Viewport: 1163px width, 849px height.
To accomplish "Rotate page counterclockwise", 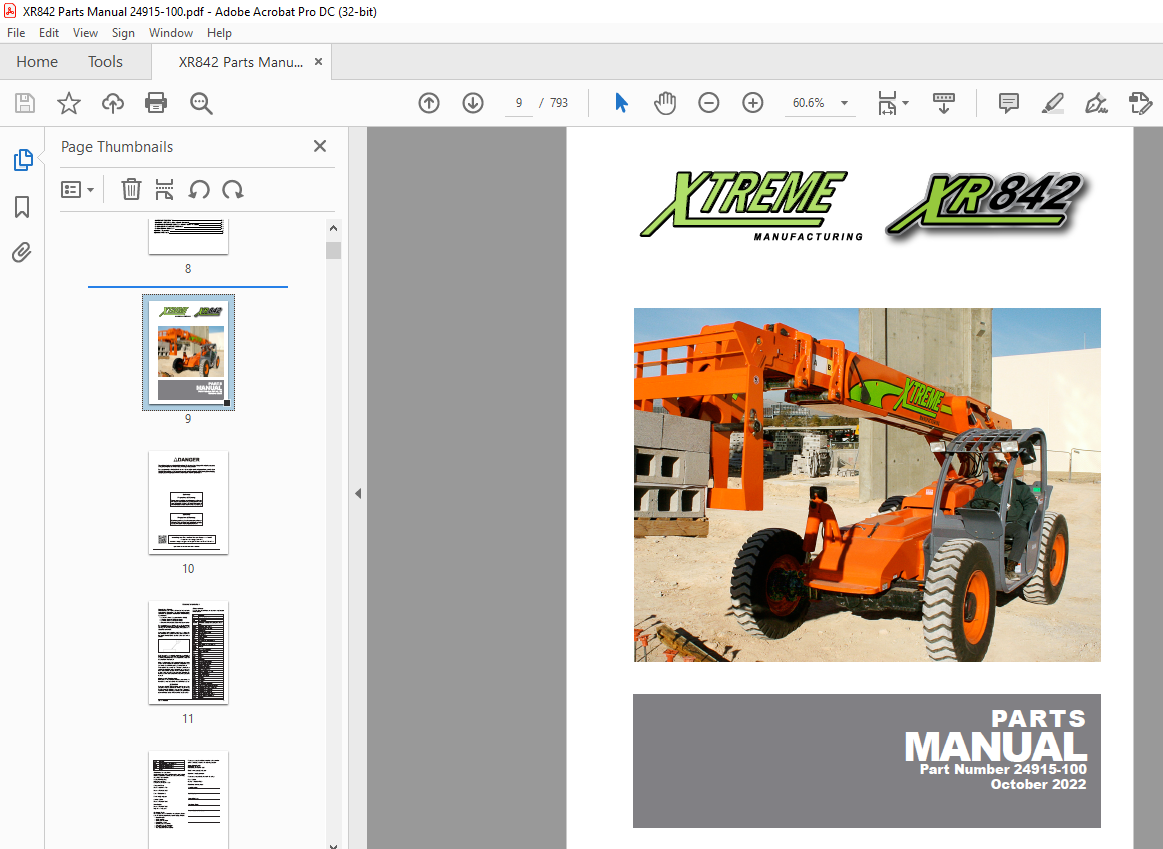I will click(199, 190).
